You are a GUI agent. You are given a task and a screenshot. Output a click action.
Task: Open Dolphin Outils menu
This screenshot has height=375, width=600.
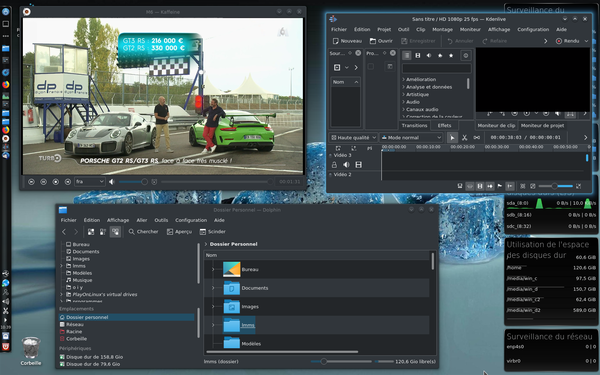click(x=161, y=220)
